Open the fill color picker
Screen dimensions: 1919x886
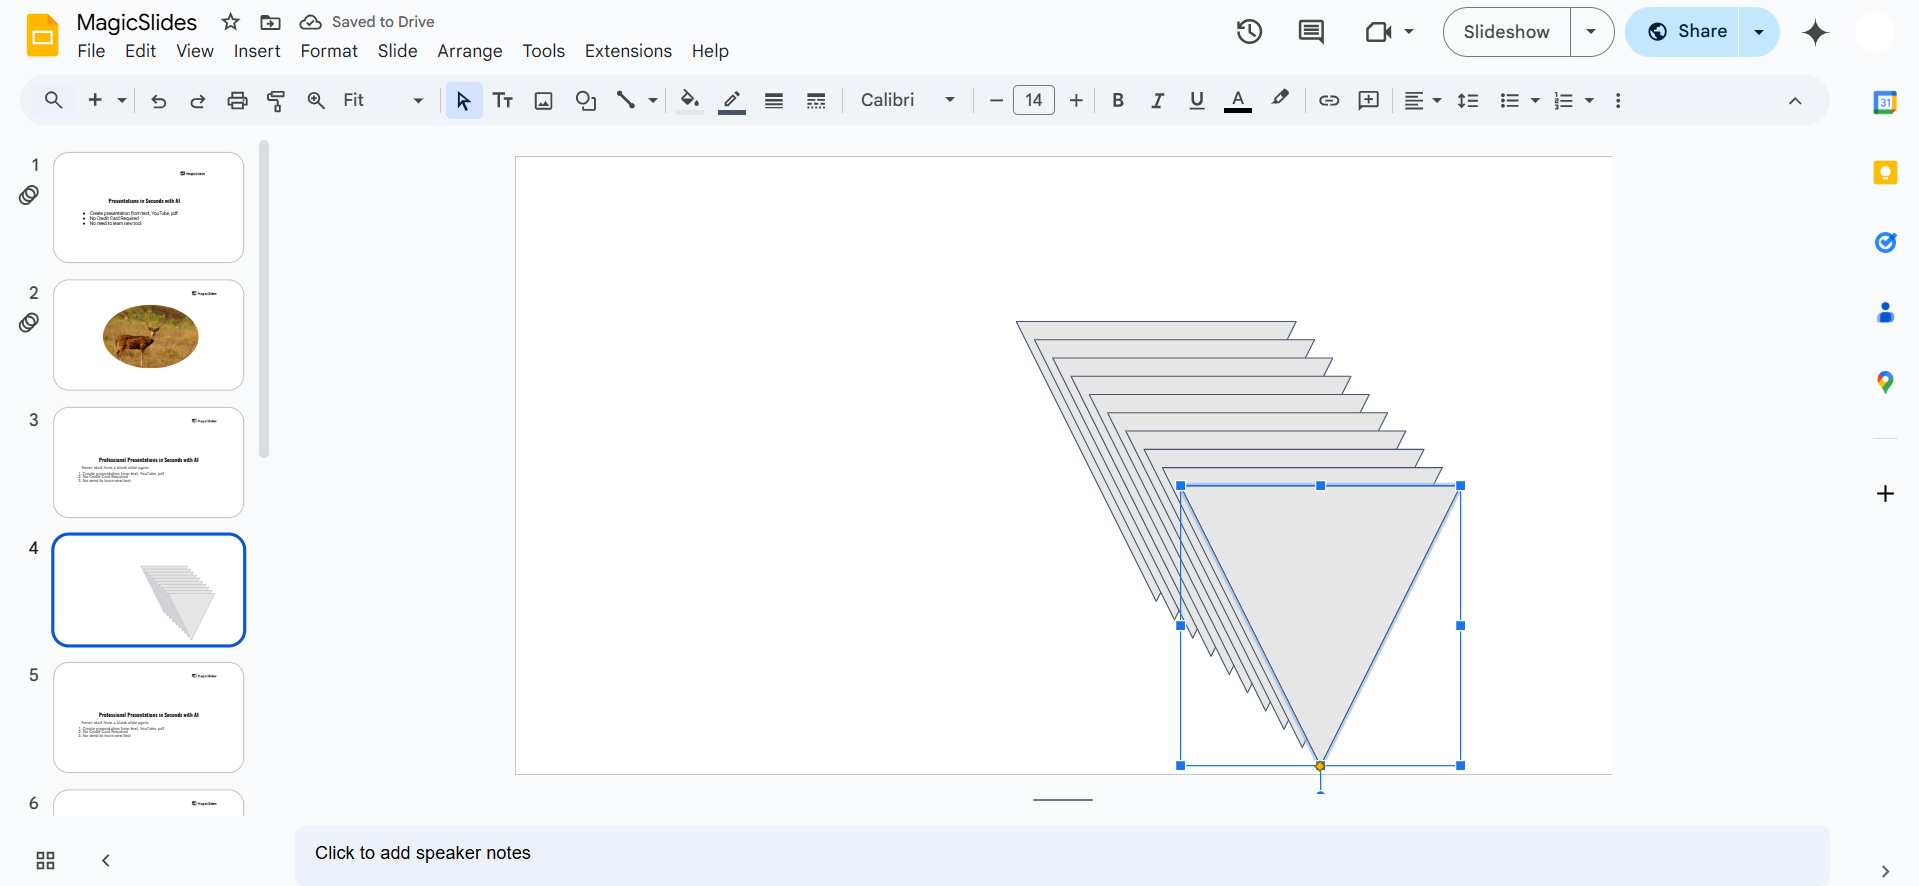689,100
